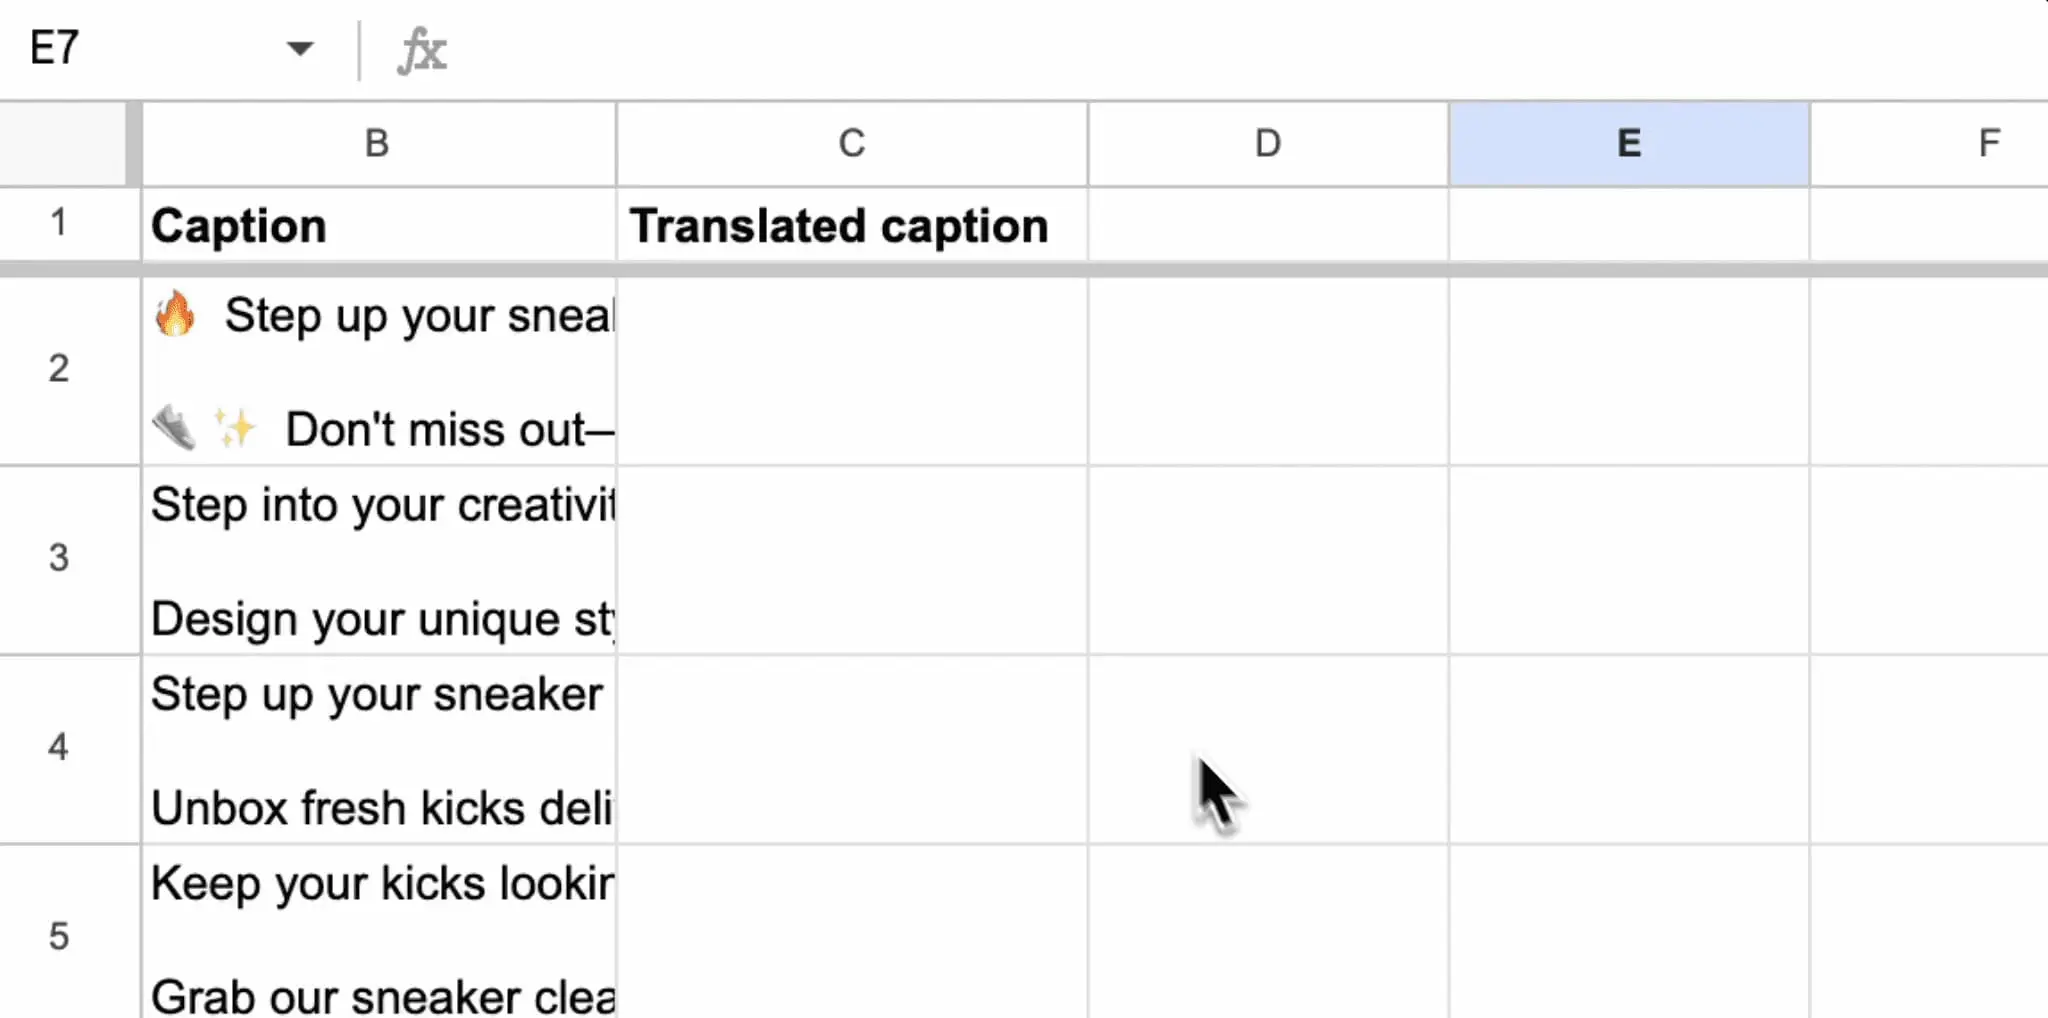Select the row 4 header

click(59, 747)
